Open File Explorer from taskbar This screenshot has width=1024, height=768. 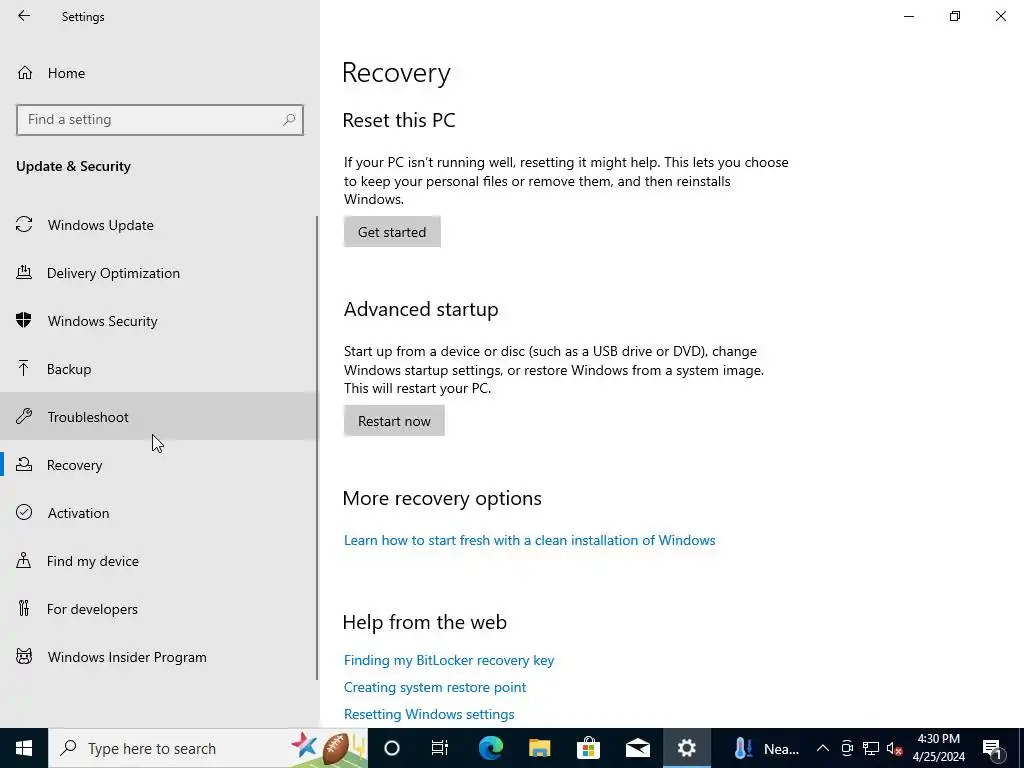click(539, 748)
